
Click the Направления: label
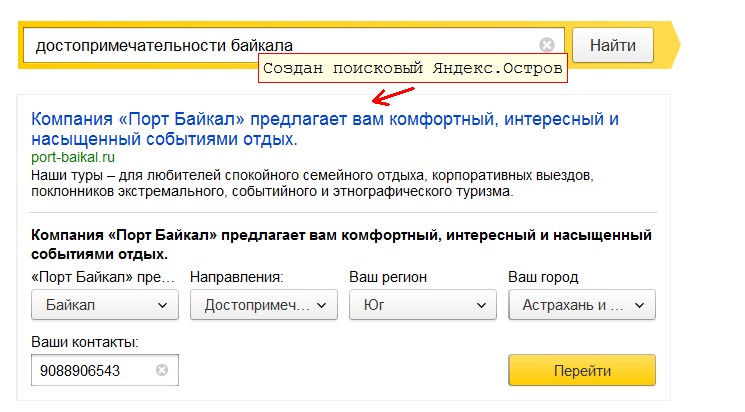pyautogui.click(x=237, y=277)
